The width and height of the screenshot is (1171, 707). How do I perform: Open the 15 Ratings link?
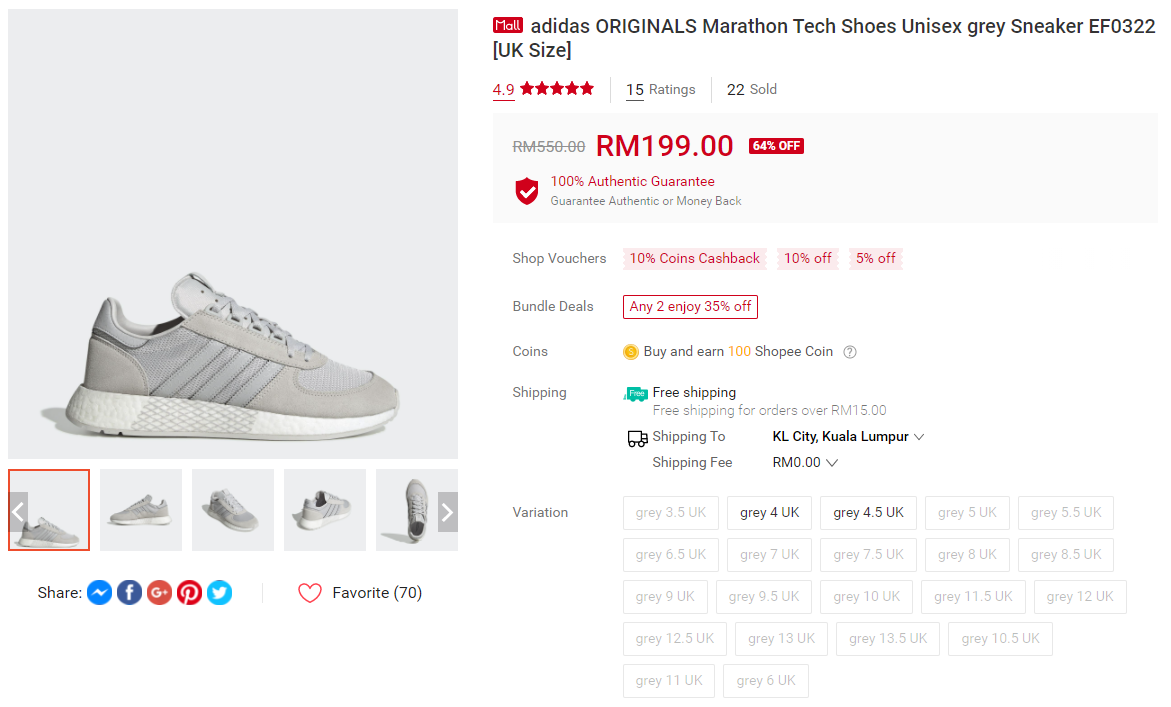point(660,90)
